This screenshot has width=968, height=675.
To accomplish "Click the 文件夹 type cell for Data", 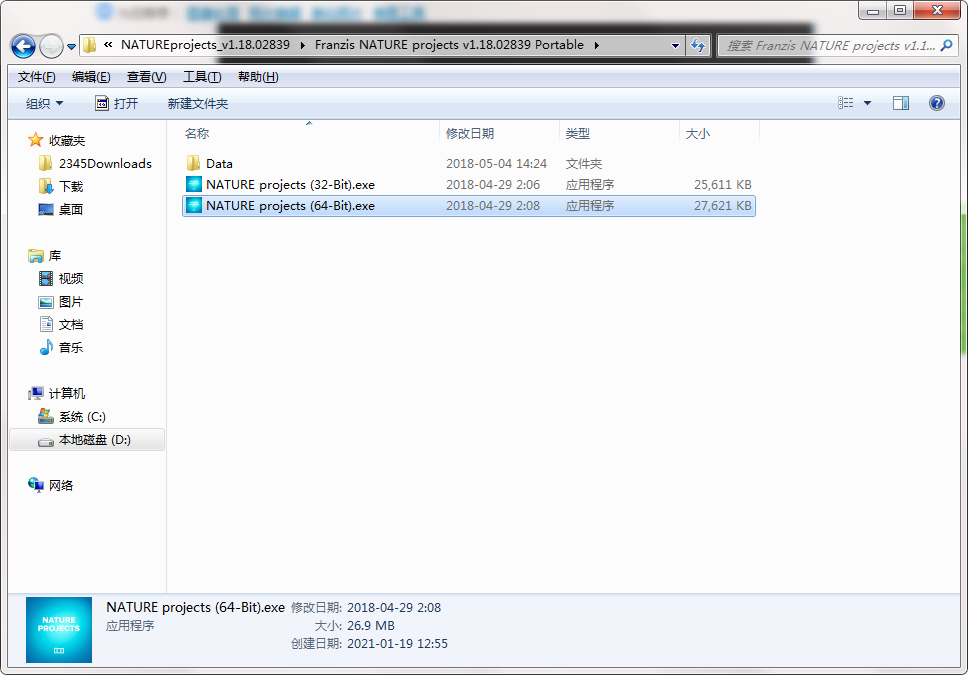I will [583, 164].
